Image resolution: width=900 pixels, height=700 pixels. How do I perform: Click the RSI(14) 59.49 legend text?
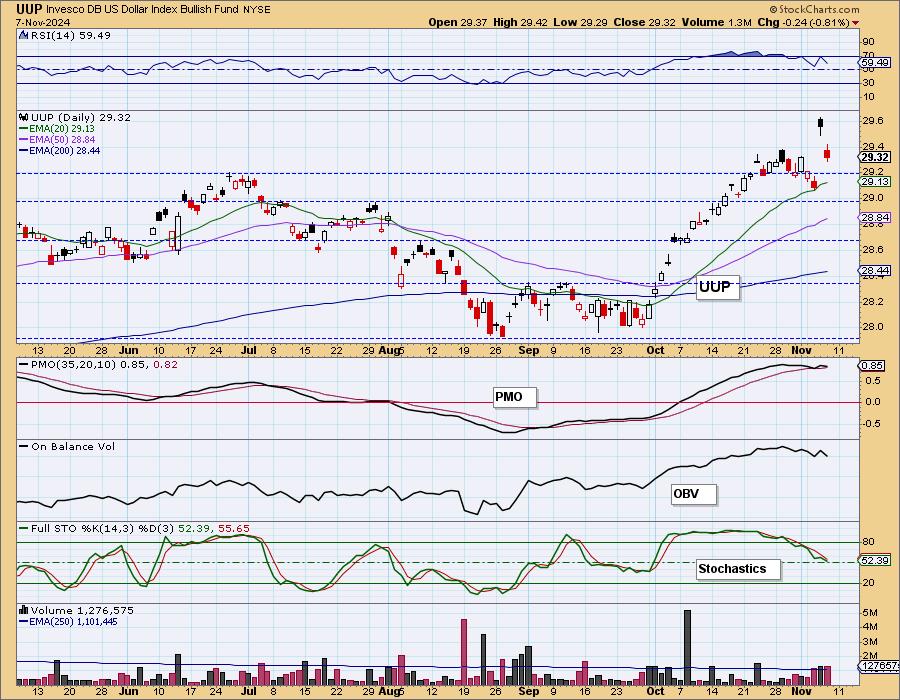point(71,35)
